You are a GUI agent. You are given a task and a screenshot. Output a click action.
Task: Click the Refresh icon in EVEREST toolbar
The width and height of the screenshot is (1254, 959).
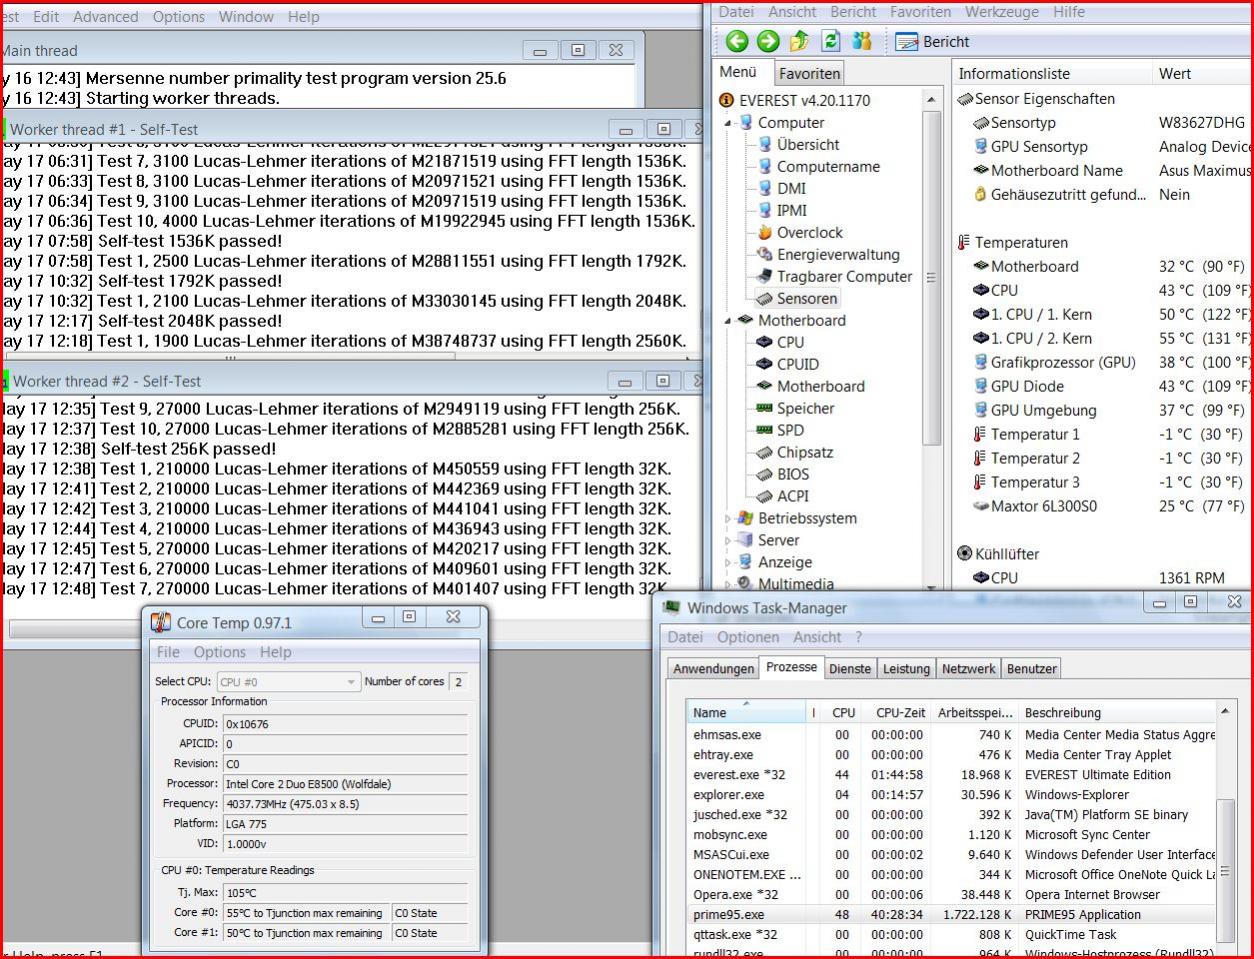tap(830, 41)
